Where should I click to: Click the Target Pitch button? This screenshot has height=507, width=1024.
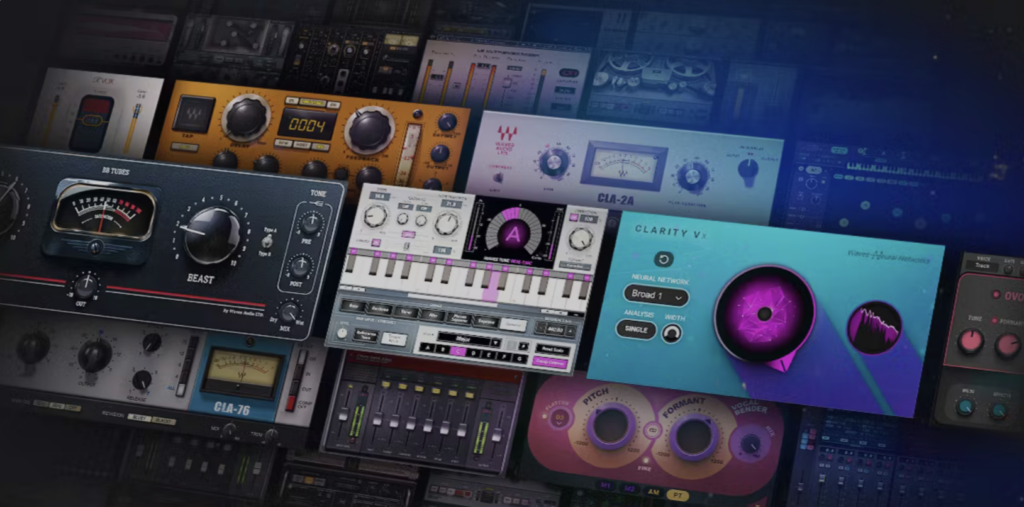pyautogui.click(x=394, y=340)
